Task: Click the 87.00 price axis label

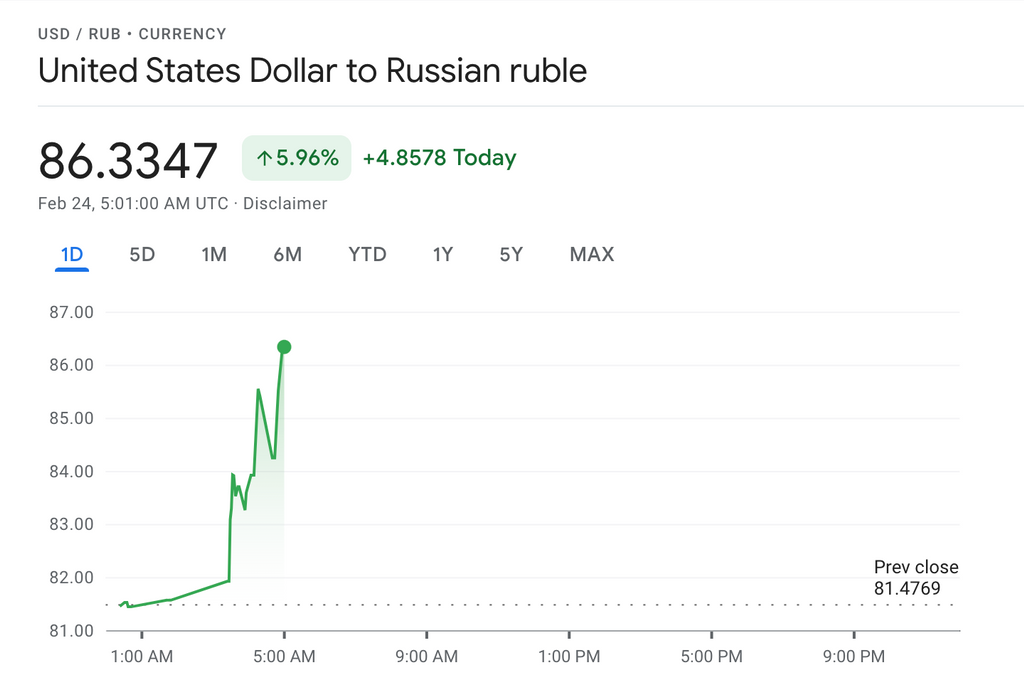Action: [70, 312]
